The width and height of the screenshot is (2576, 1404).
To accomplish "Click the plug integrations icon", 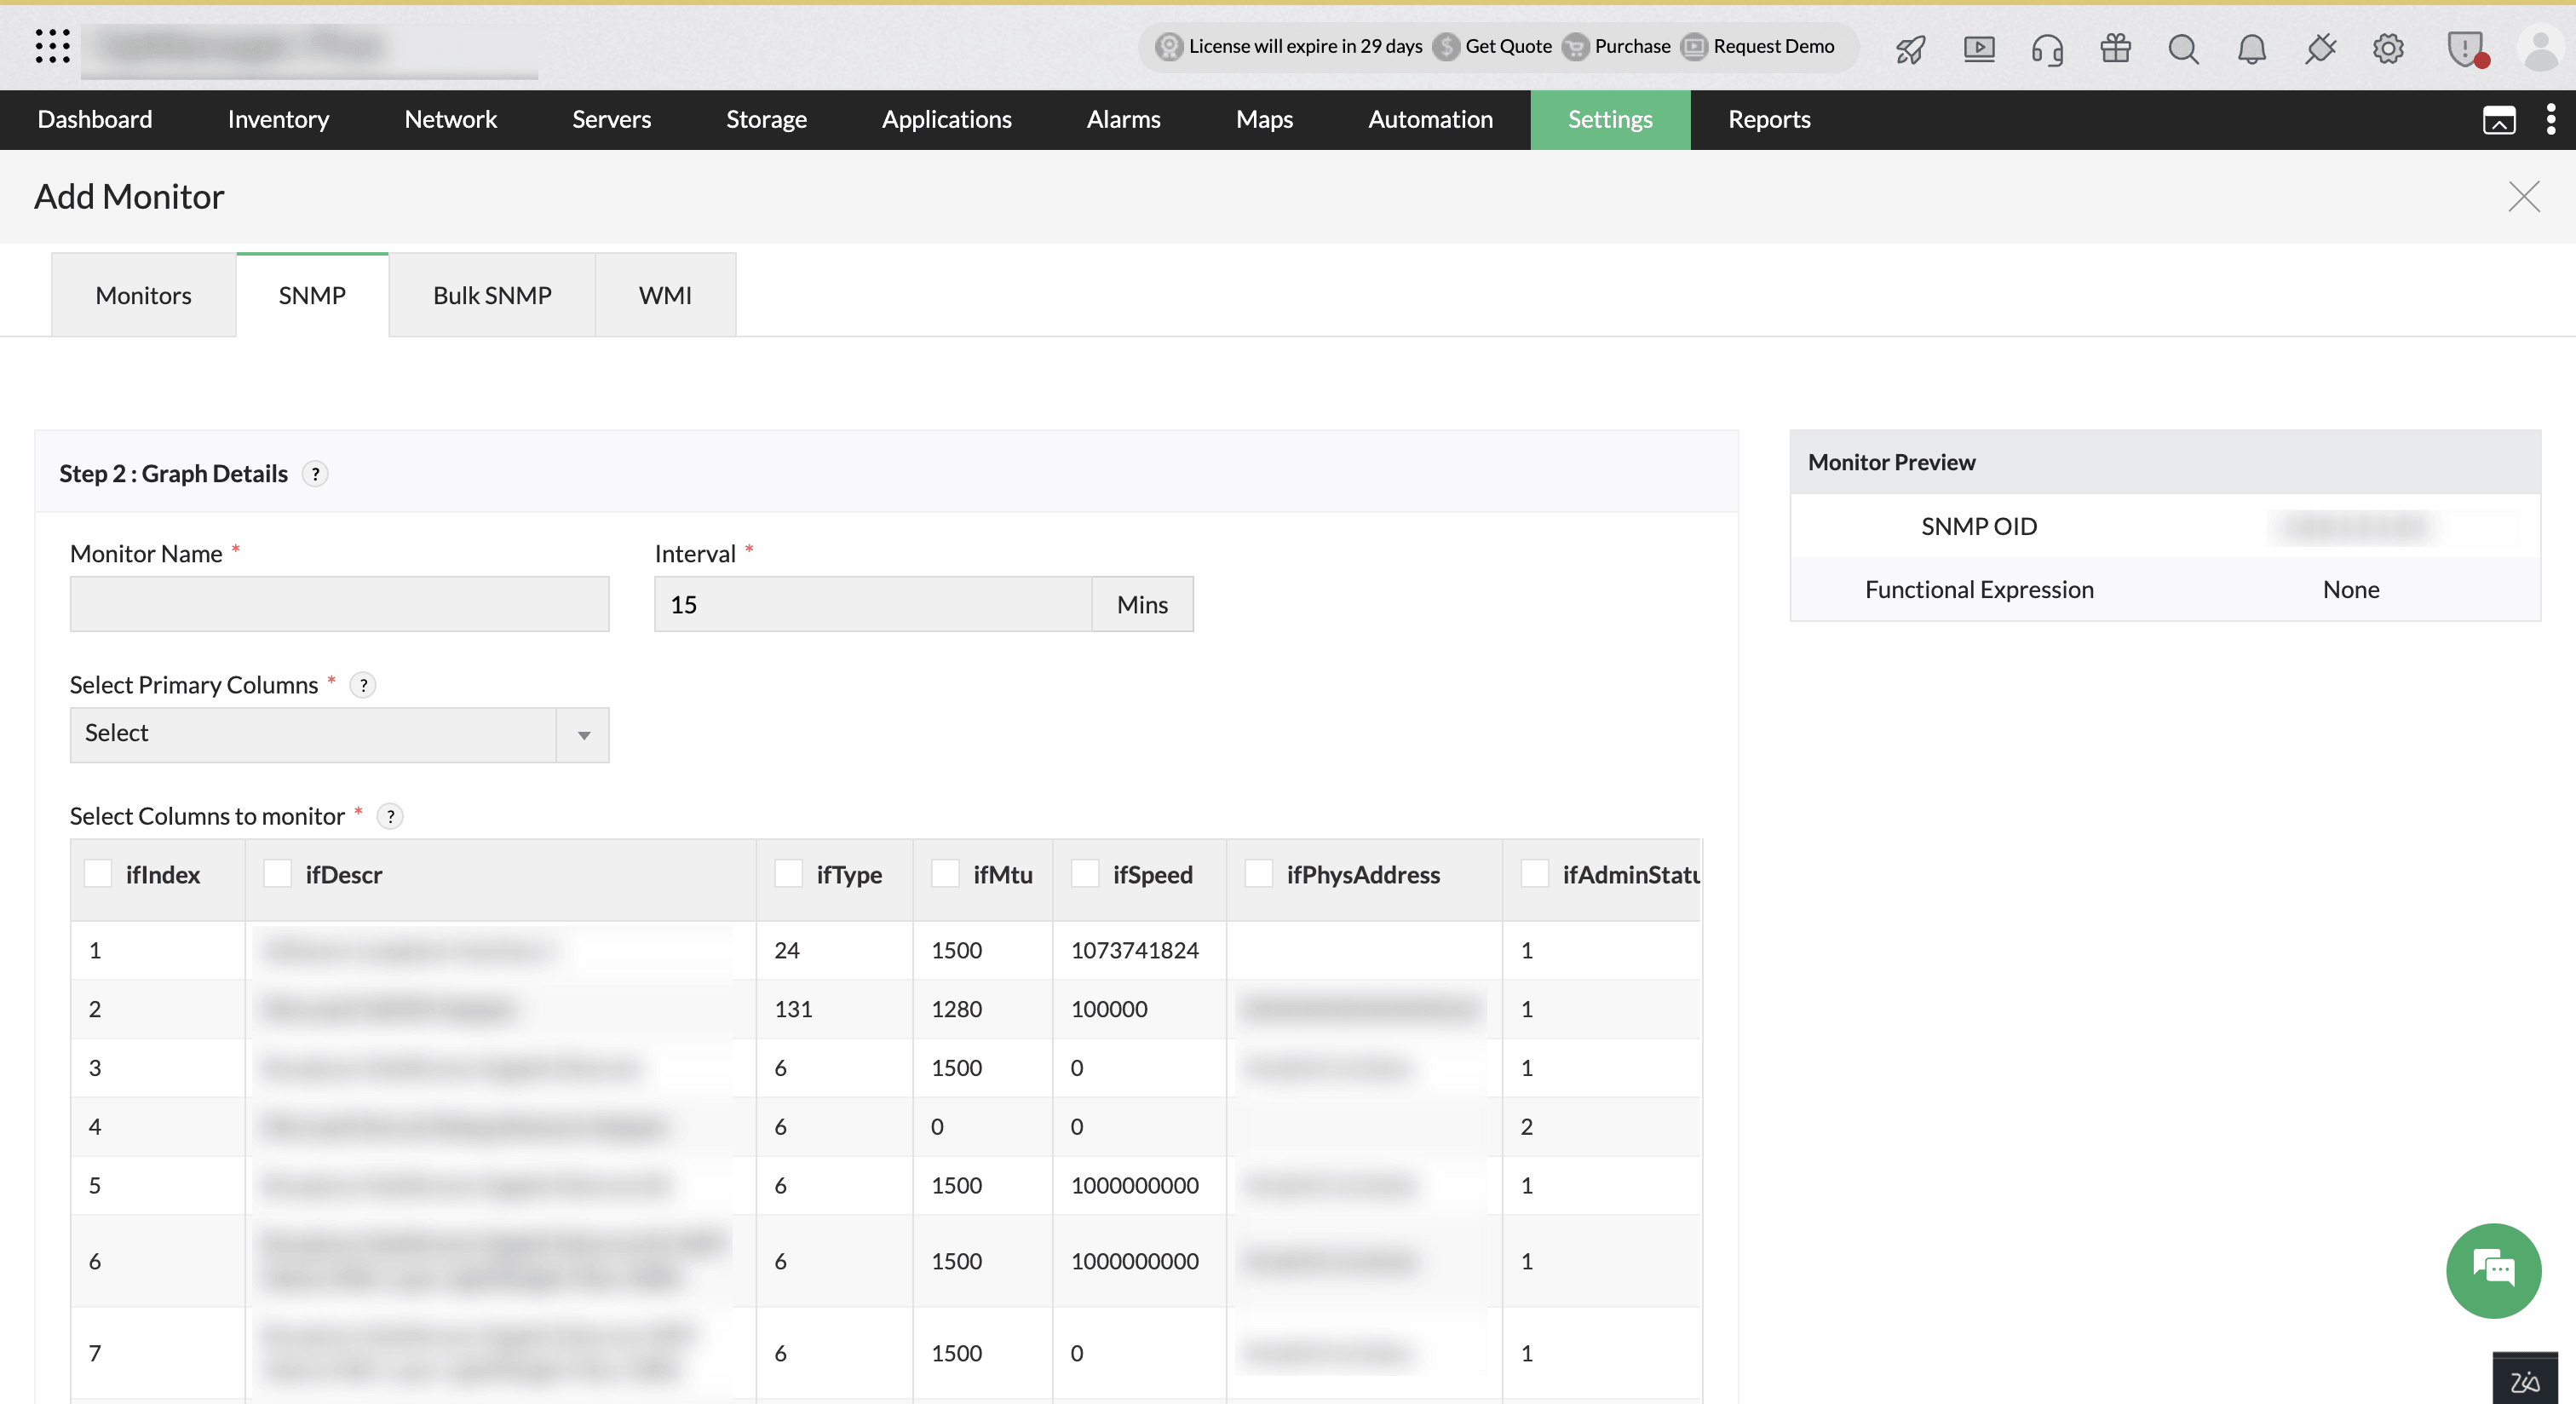I will point(2320,48).
